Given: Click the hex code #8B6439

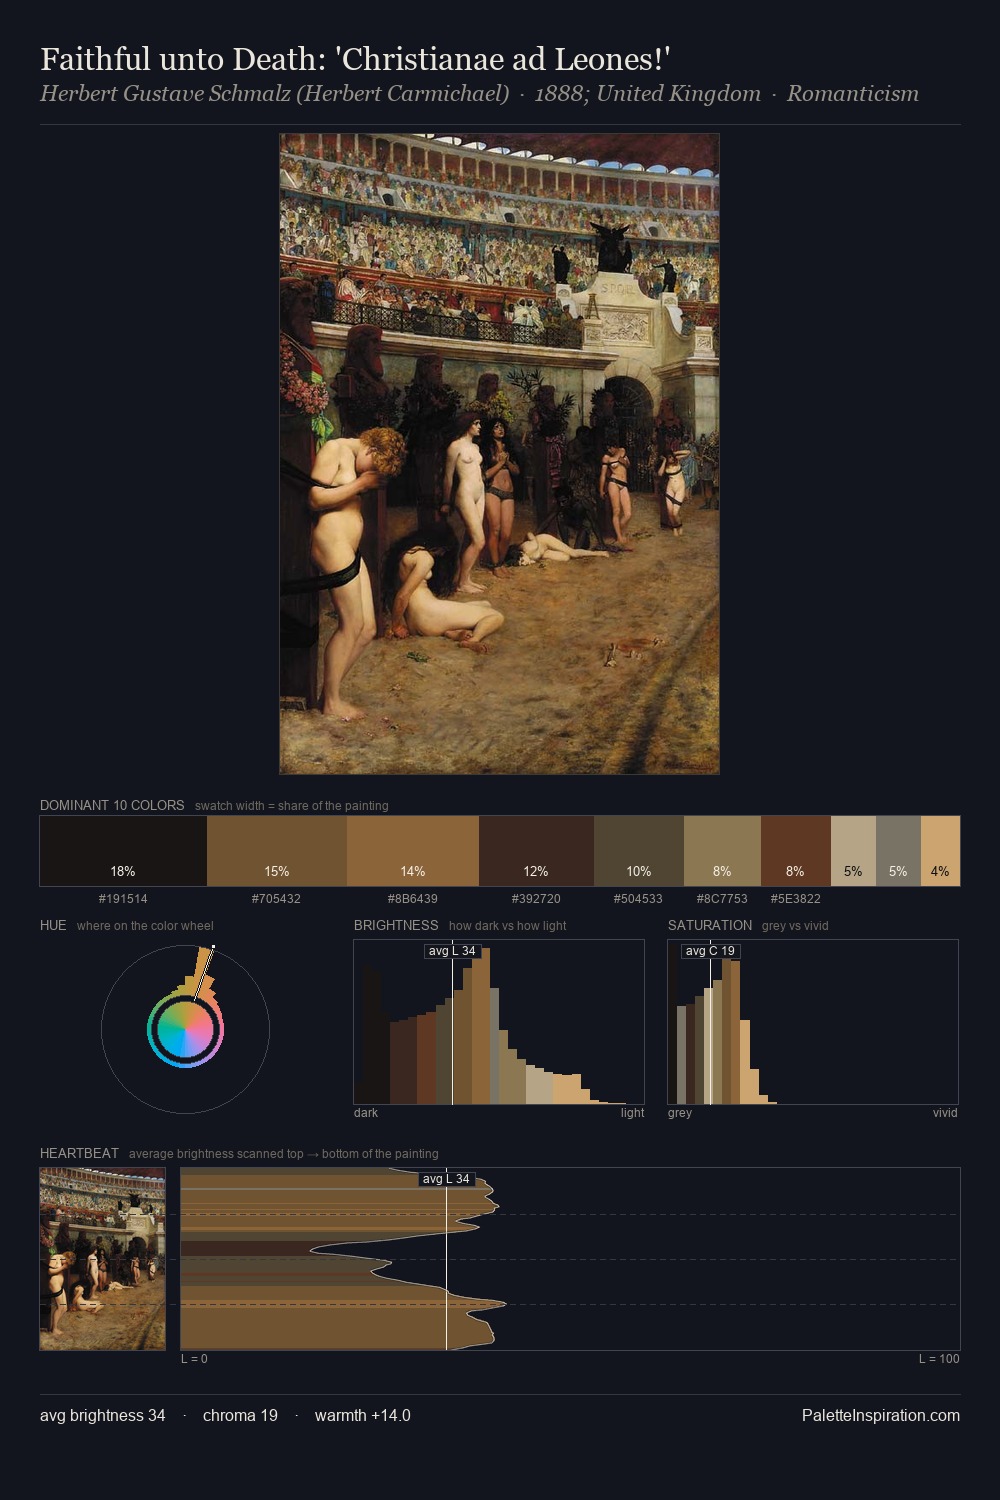Looking at the screenshot, I should click(413, 899).
